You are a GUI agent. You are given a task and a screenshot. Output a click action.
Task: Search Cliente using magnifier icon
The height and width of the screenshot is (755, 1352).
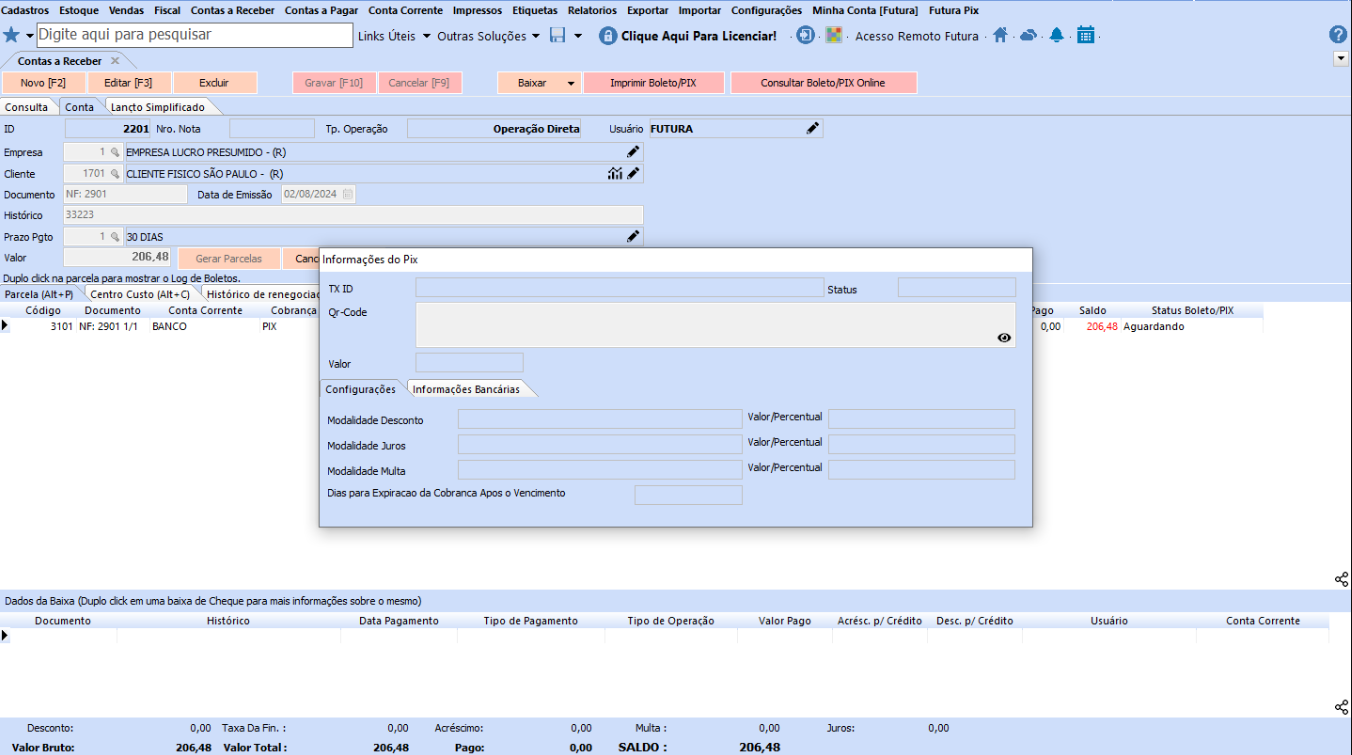coord(115,173)
